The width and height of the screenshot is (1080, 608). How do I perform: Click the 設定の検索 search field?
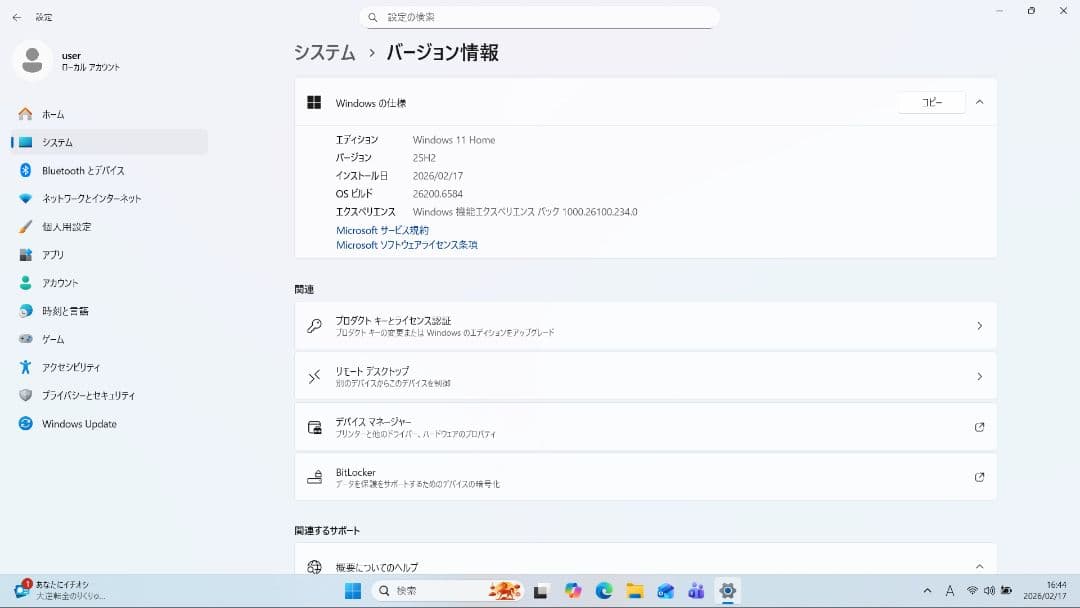[540, 16]
